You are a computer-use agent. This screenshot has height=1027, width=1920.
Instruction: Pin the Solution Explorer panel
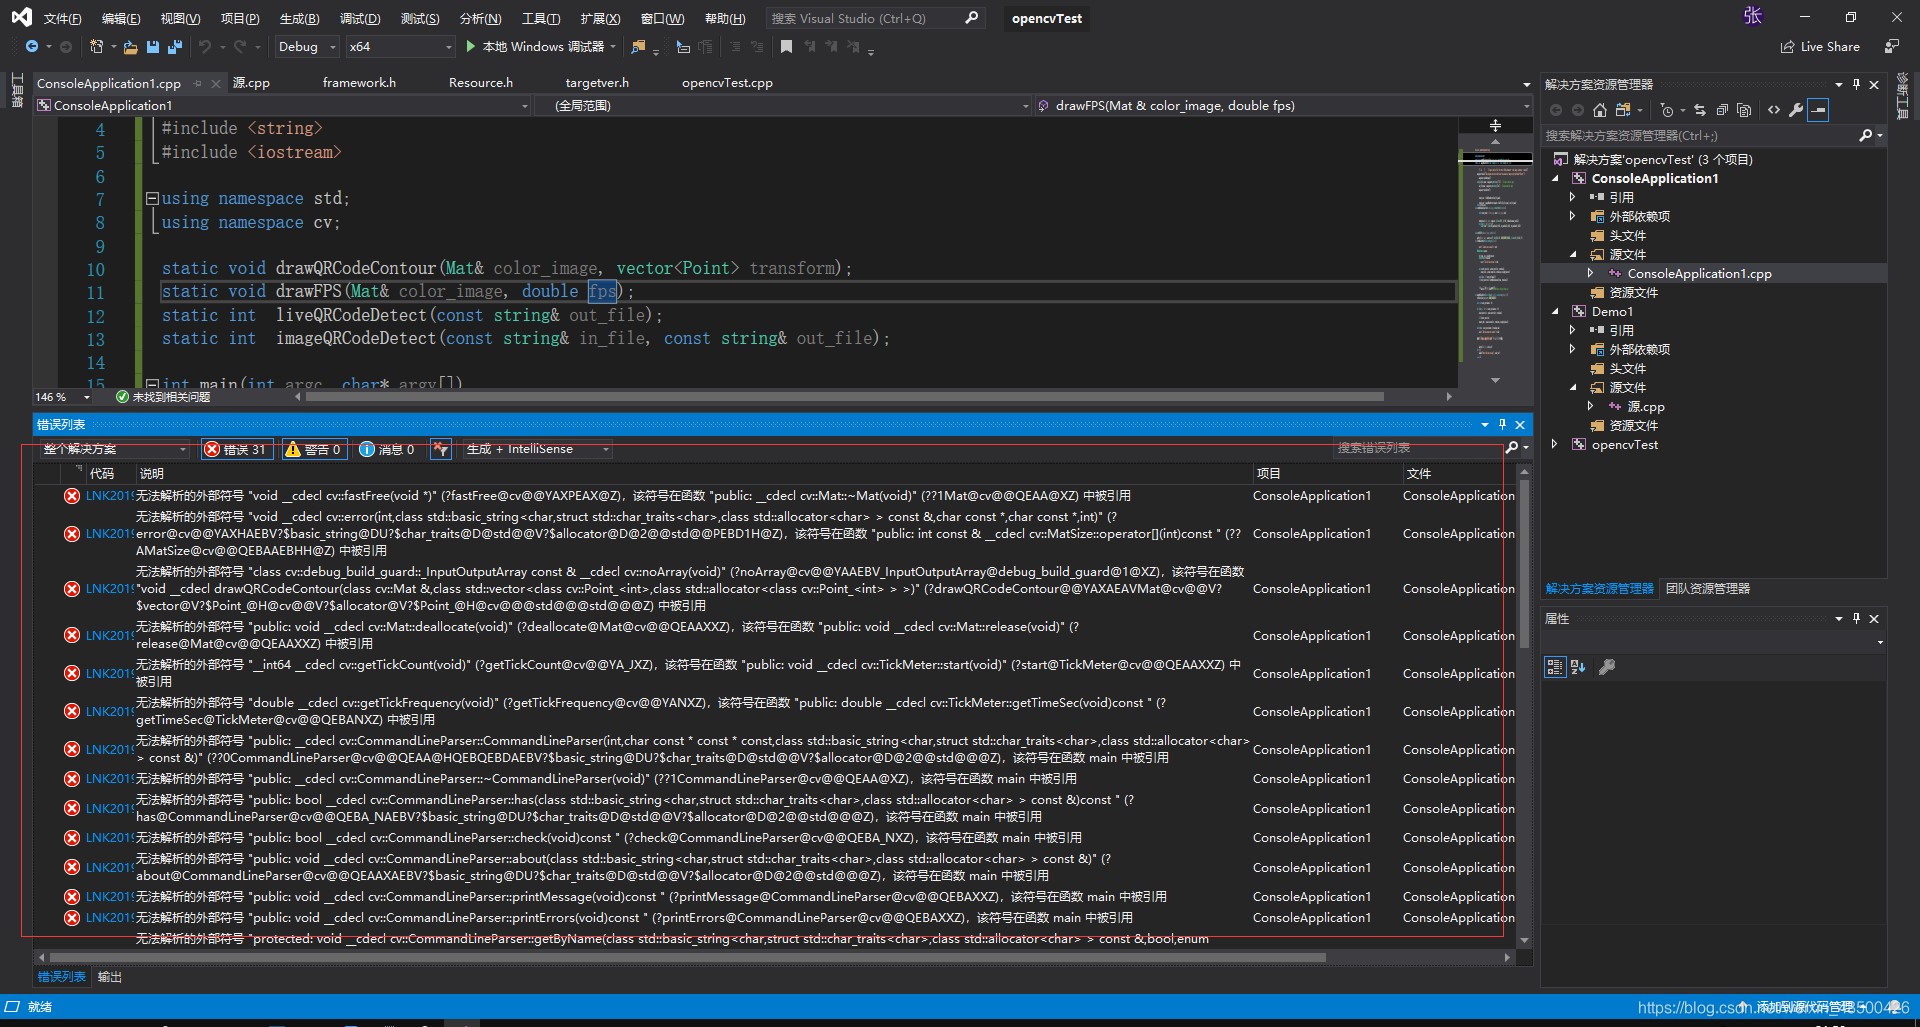1856,84
